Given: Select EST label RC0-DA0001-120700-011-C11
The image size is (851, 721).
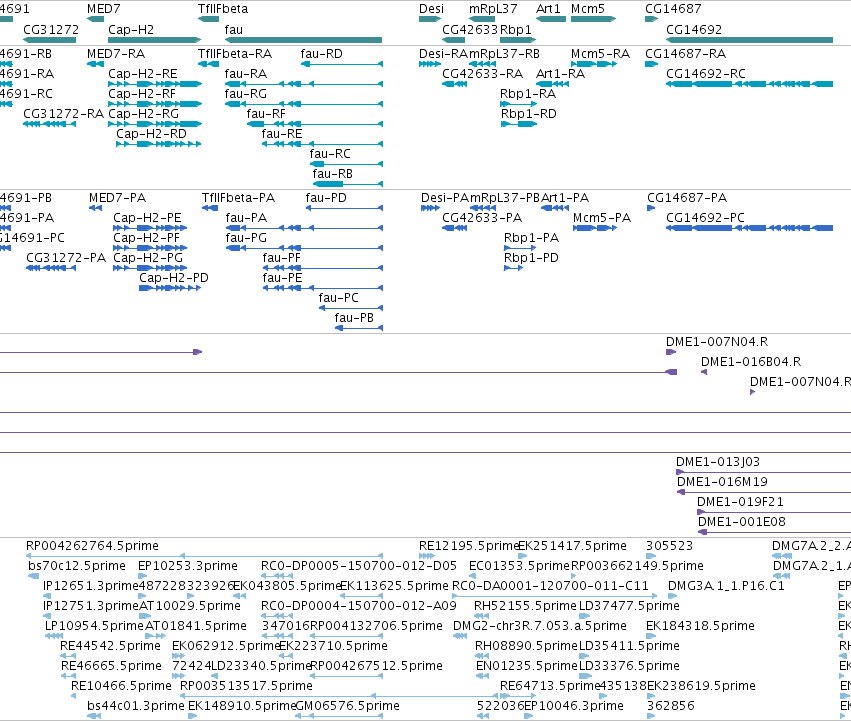Looking at the screenshot, I should 550,586.
